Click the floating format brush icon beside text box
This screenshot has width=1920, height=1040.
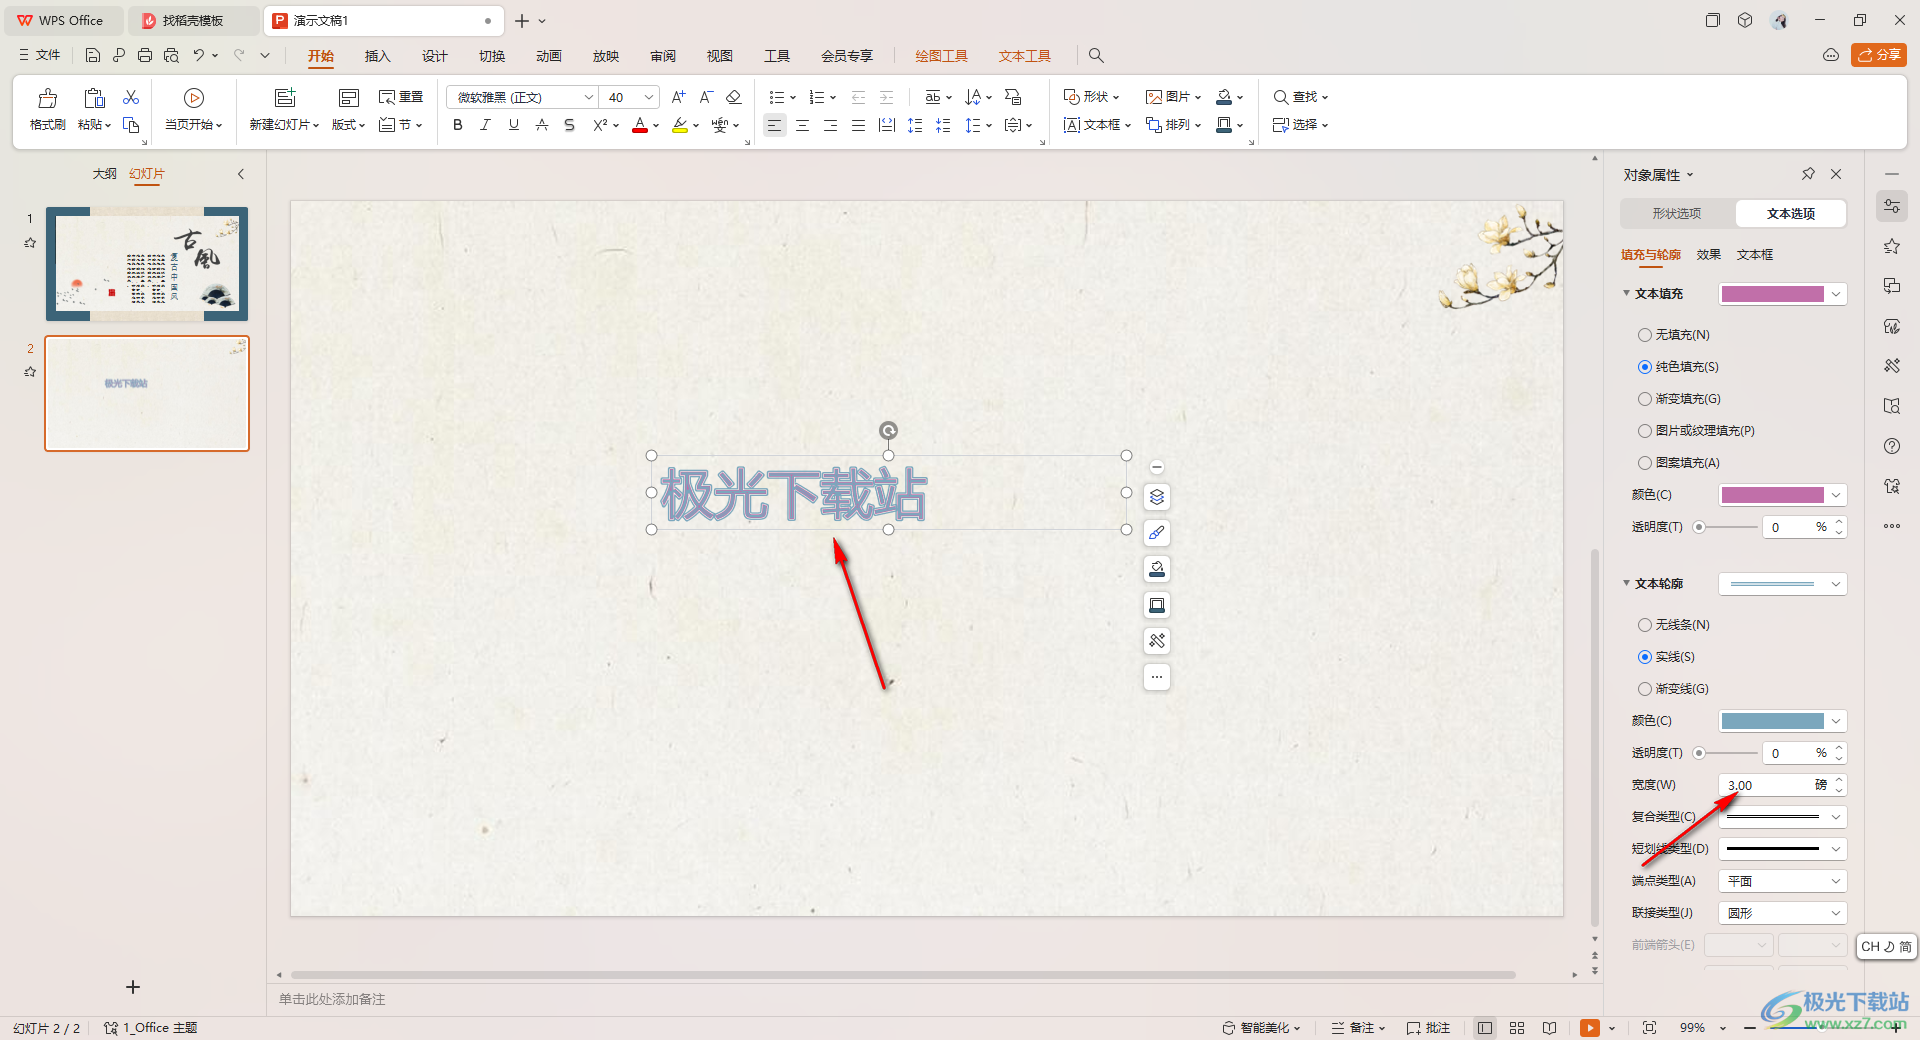click(1157, 533)
